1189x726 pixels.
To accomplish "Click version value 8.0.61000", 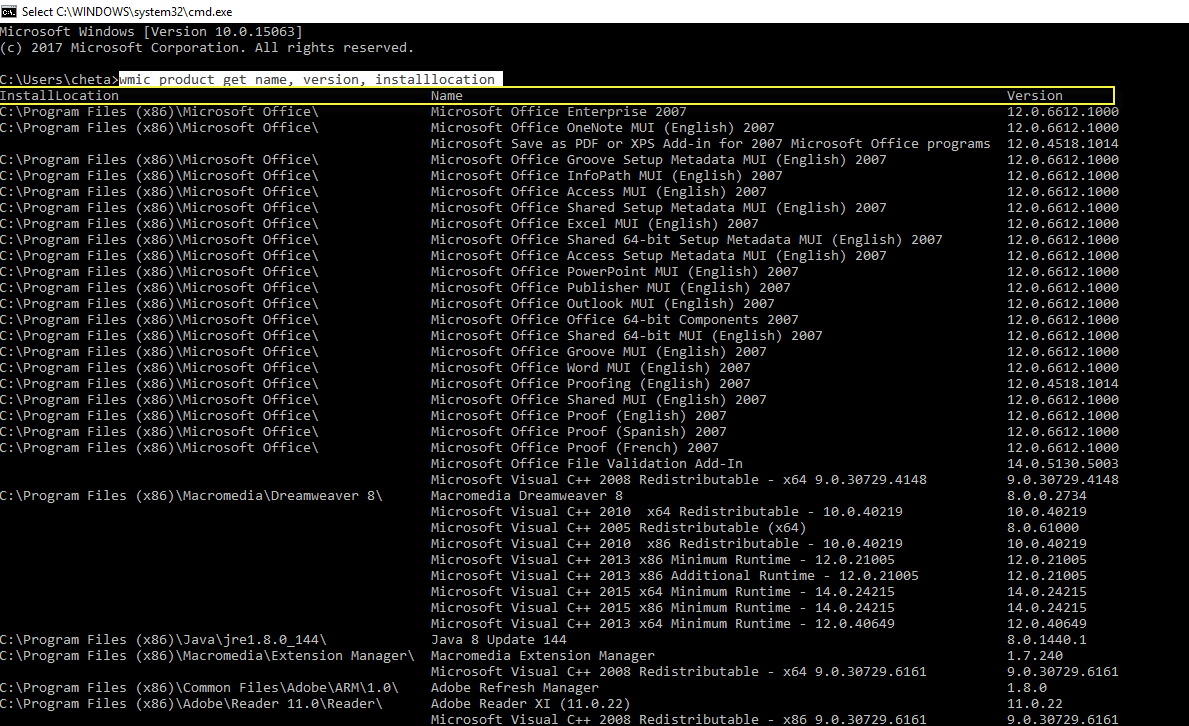I will coord(1043,526).
